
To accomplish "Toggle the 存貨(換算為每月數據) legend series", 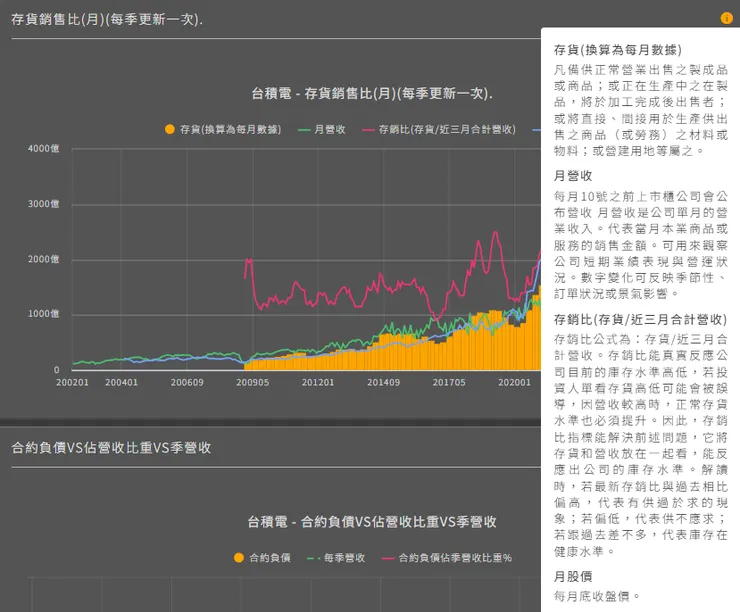I will [x=223, y=129].
